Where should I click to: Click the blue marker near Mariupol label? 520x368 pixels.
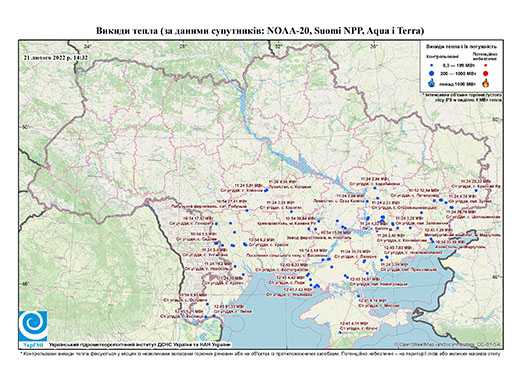click(x=432, y=240)
